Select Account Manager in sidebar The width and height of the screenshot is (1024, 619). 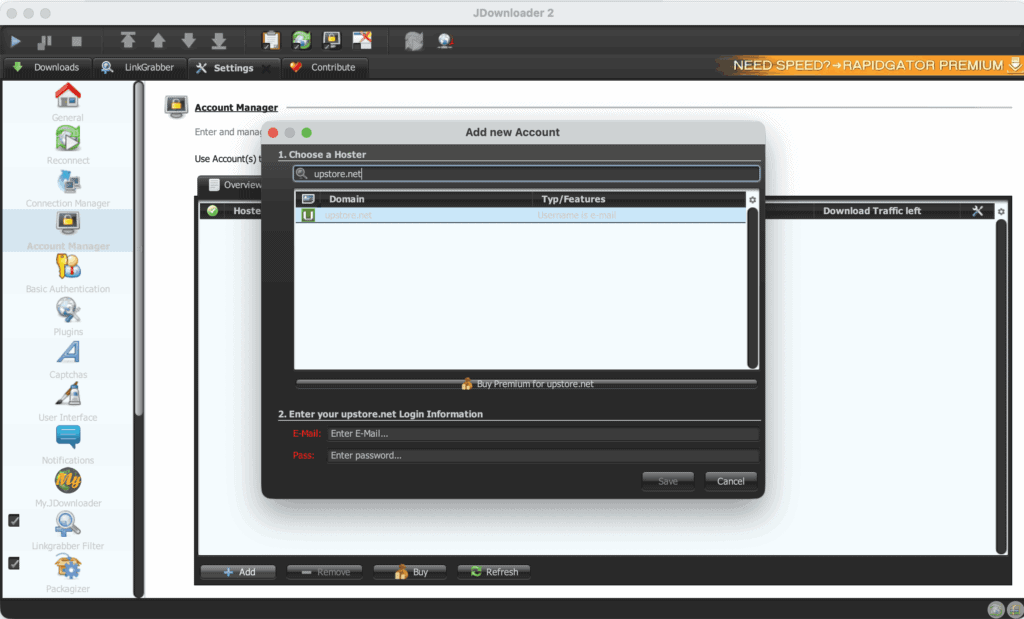pos(68,231)
